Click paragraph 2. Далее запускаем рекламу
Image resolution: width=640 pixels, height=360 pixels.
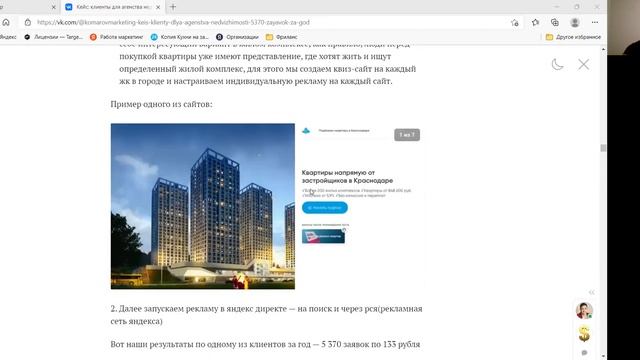[x=266, y=315]
